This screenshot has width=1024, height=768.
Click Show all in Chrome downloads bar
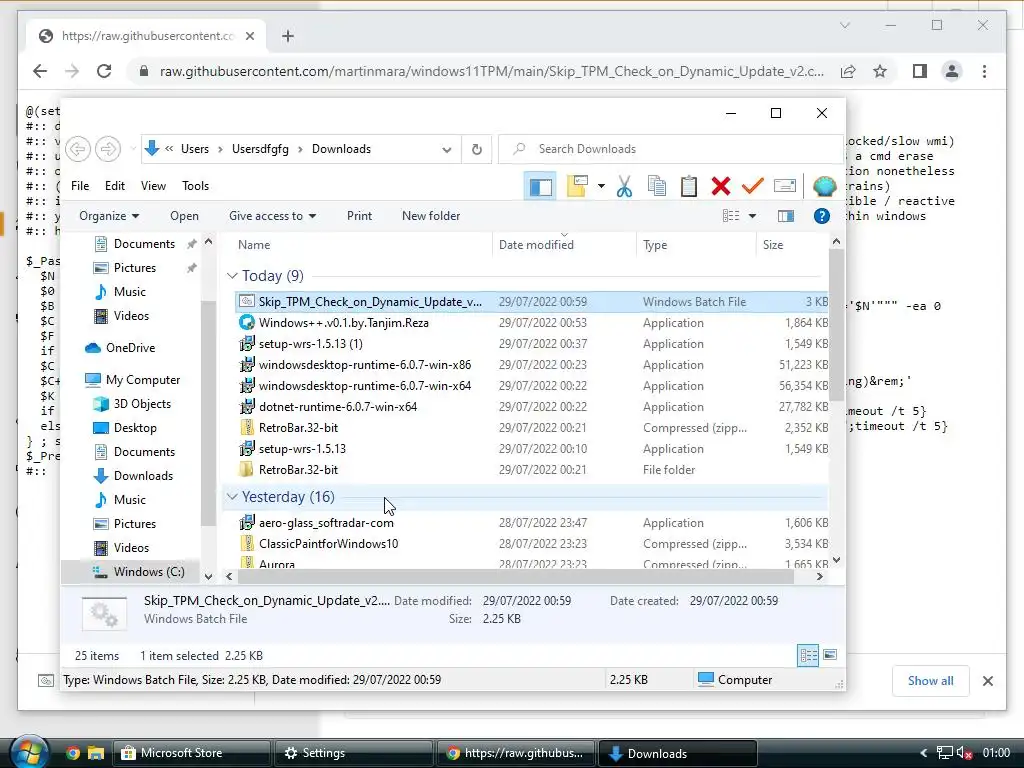[930, 681]
